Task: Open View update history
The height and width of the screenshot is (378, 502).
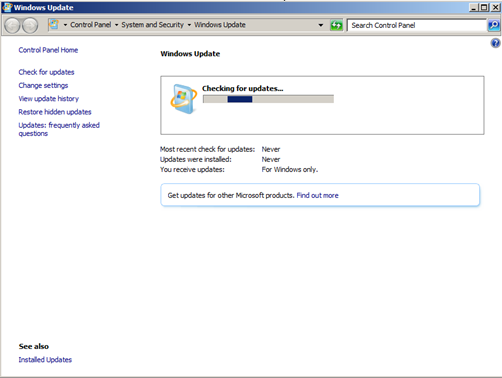Action: pos(49,99)
